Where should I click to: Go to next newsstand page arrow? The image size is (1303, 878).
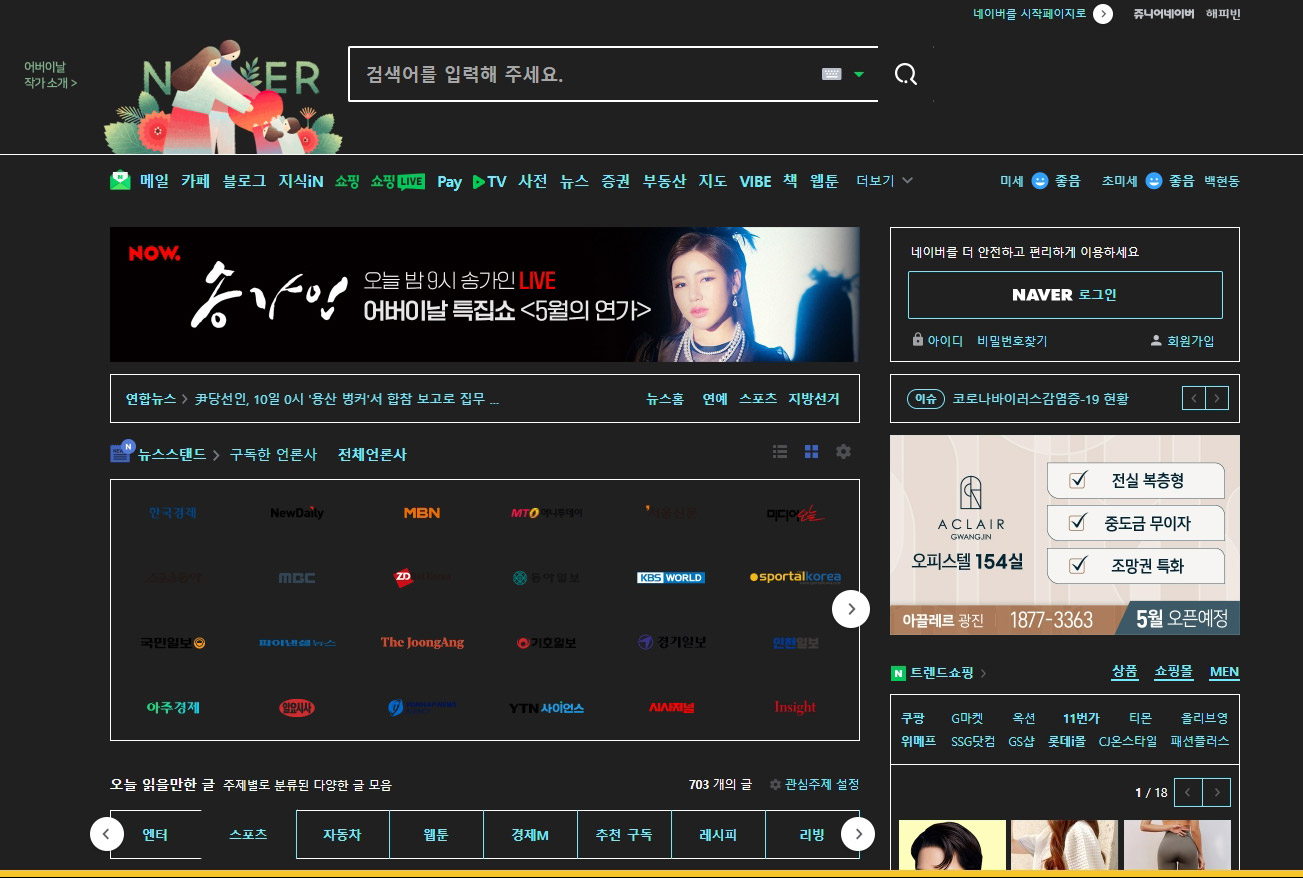tap(851, 609)
